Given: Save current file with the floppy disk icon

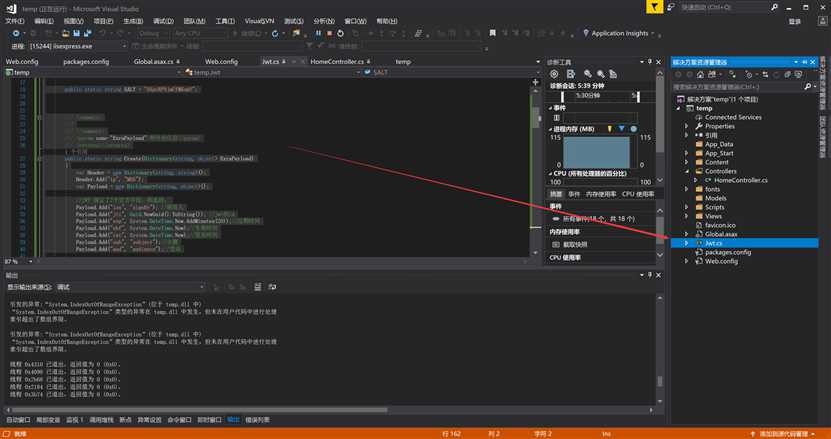Looking at the screenshot, I should coord(77,33).
